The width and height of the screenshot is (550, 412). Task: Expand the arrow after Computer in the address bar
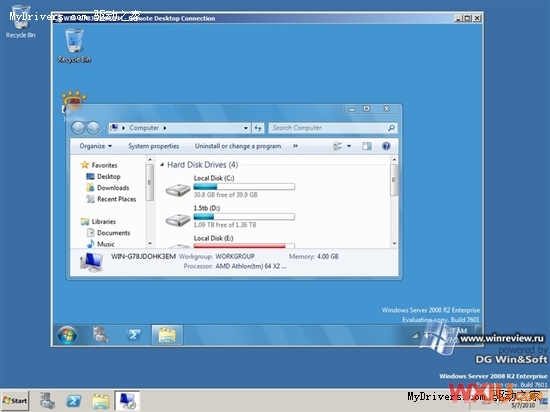[165, 128]
